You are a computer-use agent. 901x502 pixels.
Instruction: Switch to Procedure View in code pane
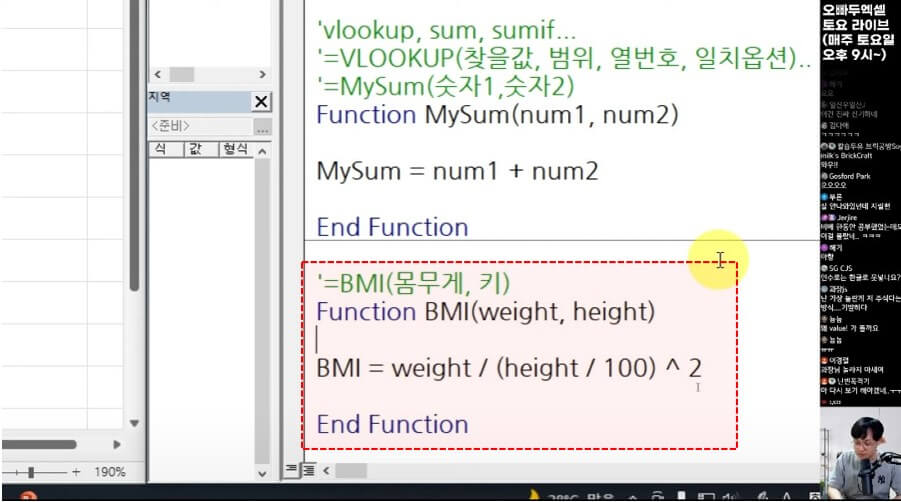292,469
